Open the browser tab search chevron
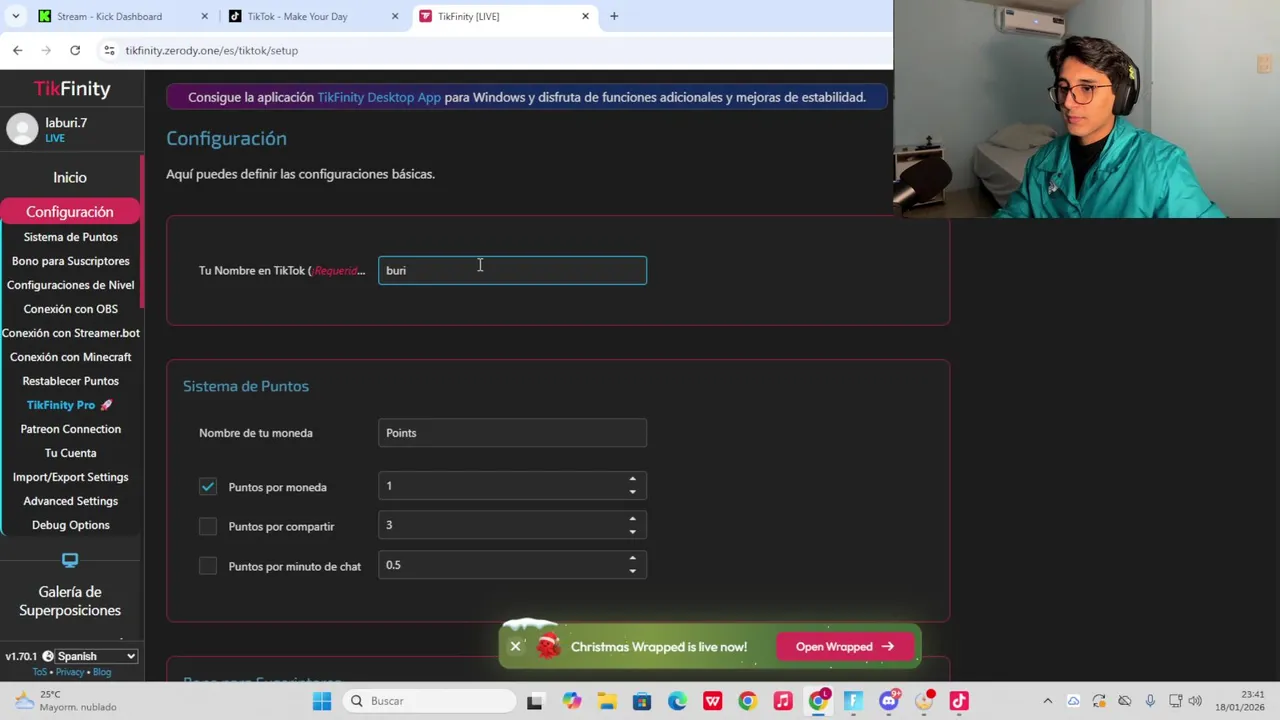This screenshot has height=720, width=1280. [15, 16]
